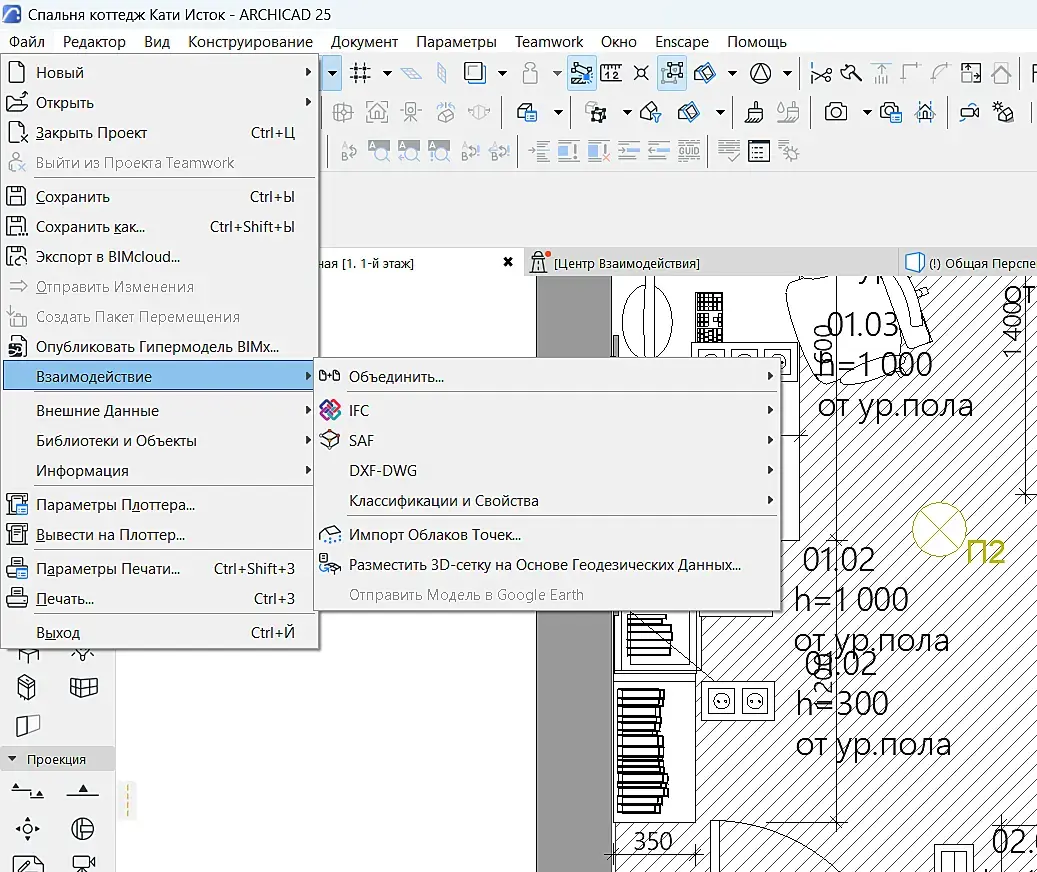Open the Конструирование menu

click(250, 42)
